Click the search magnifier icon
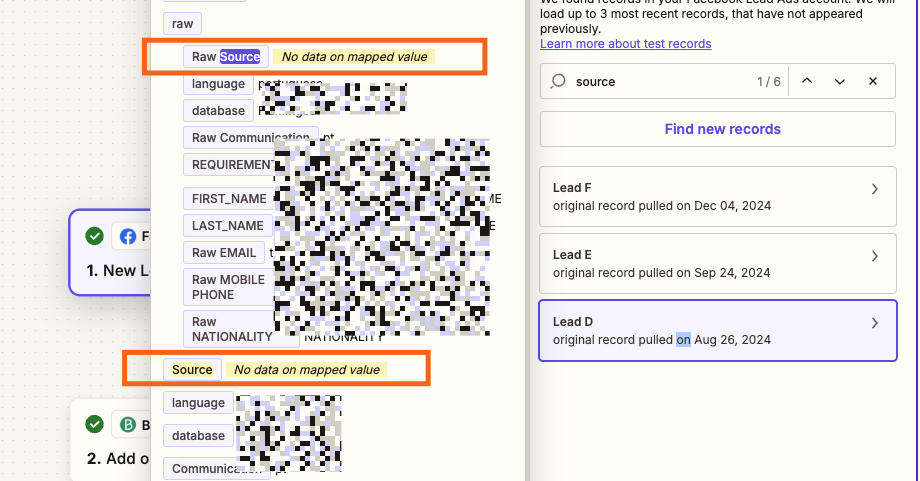This screenshot has height=481, width=920. pos(558,81)
